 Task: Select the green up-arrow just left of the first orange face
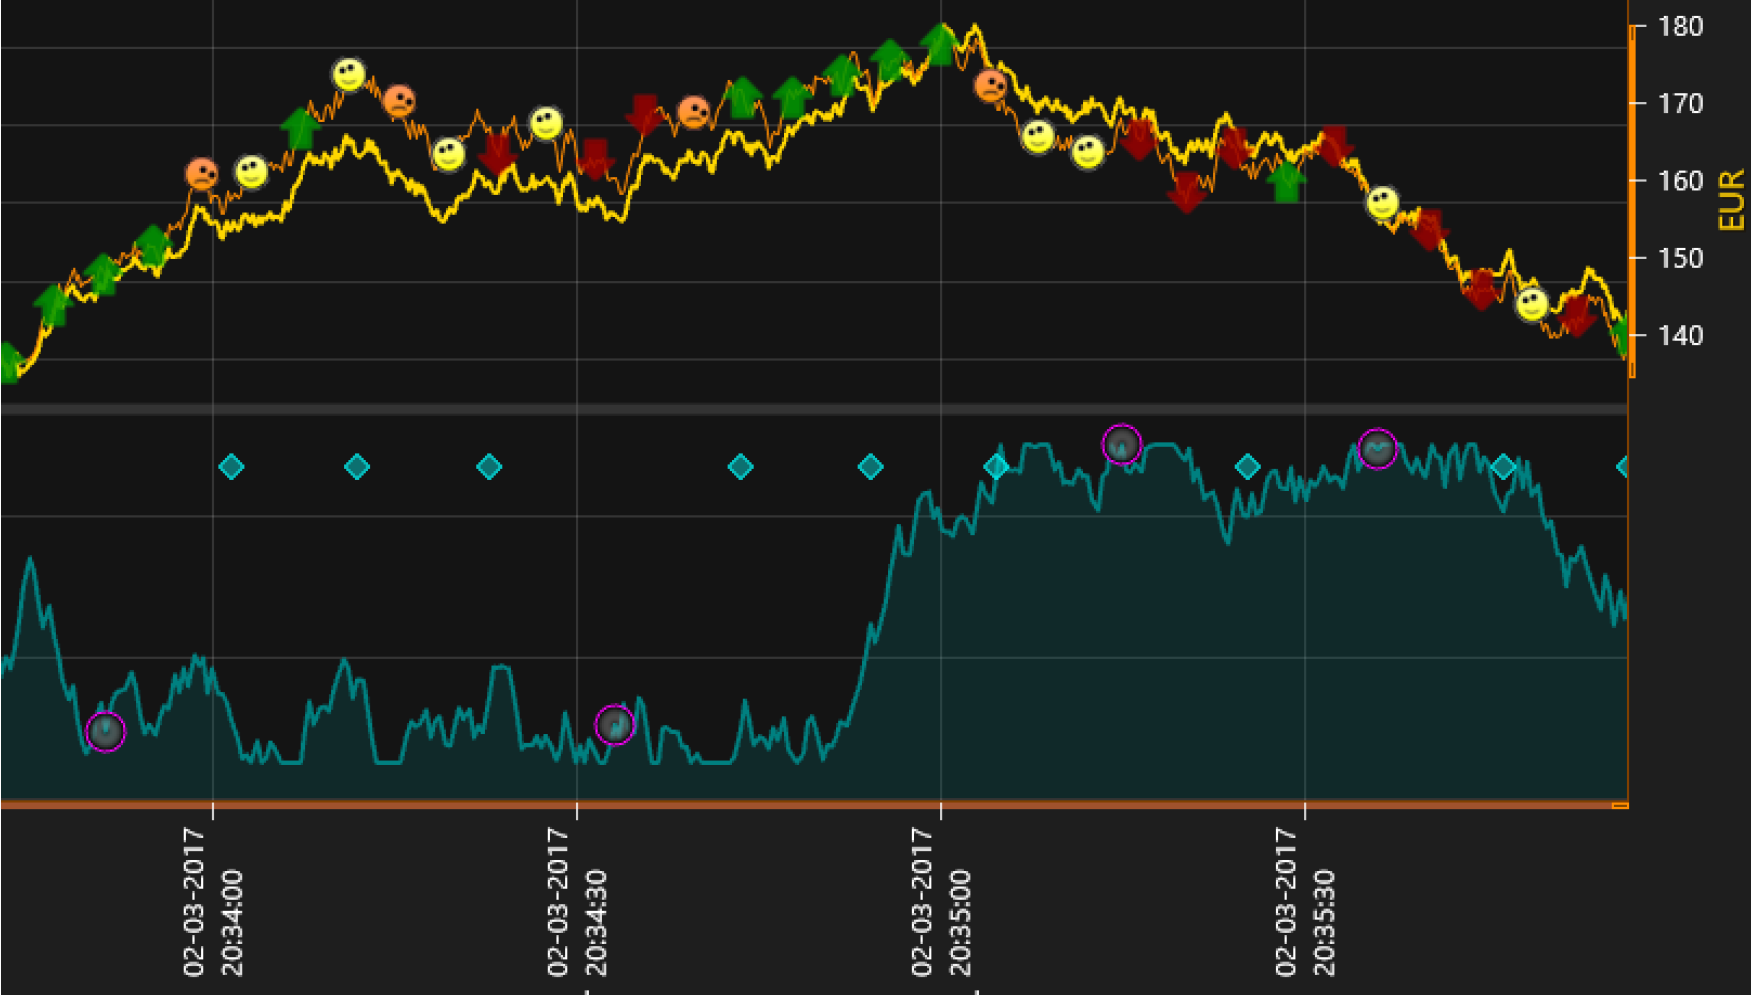click(152, 246)
